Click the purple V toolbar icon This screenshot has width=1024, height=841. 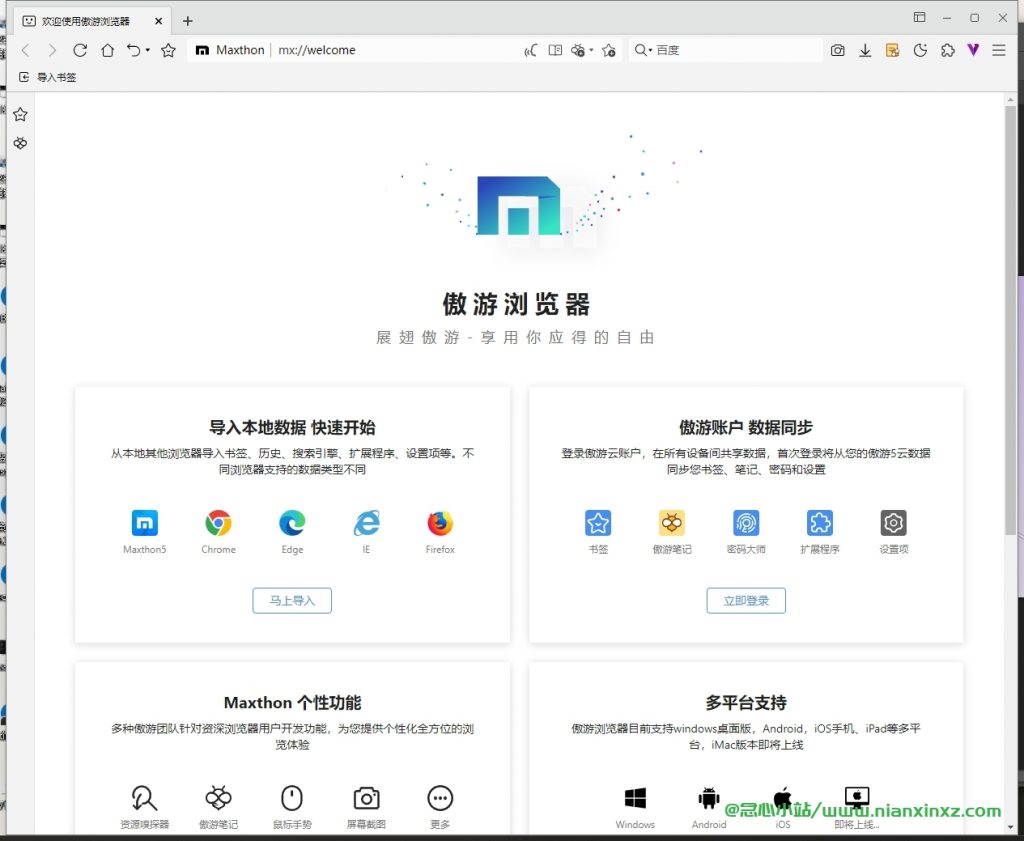973,50
